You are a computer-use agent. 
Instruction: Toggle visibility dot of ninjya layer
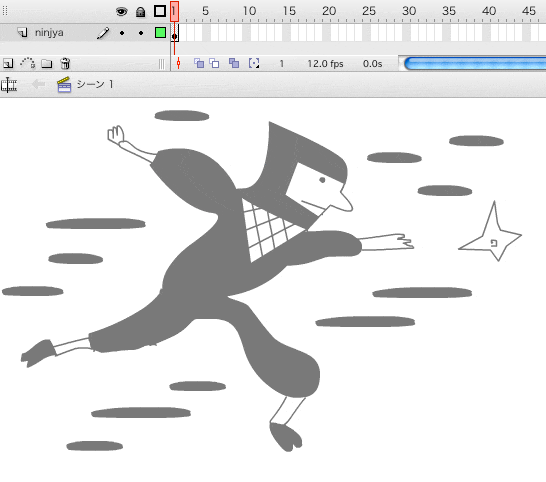122,33
